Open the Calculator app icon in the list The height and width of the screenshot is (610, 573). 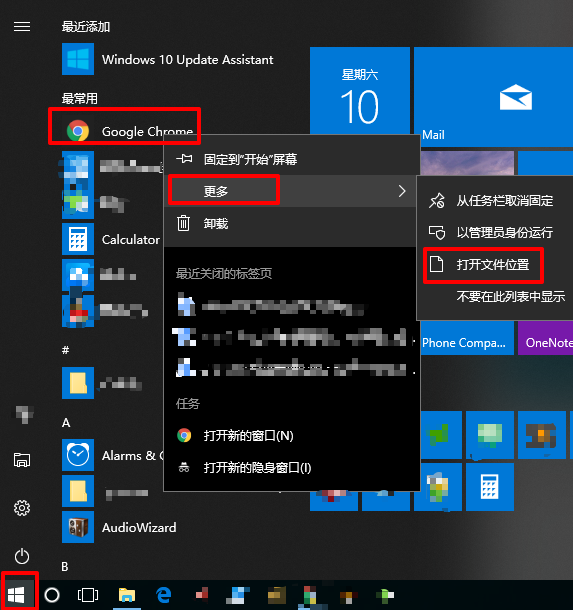78,239
